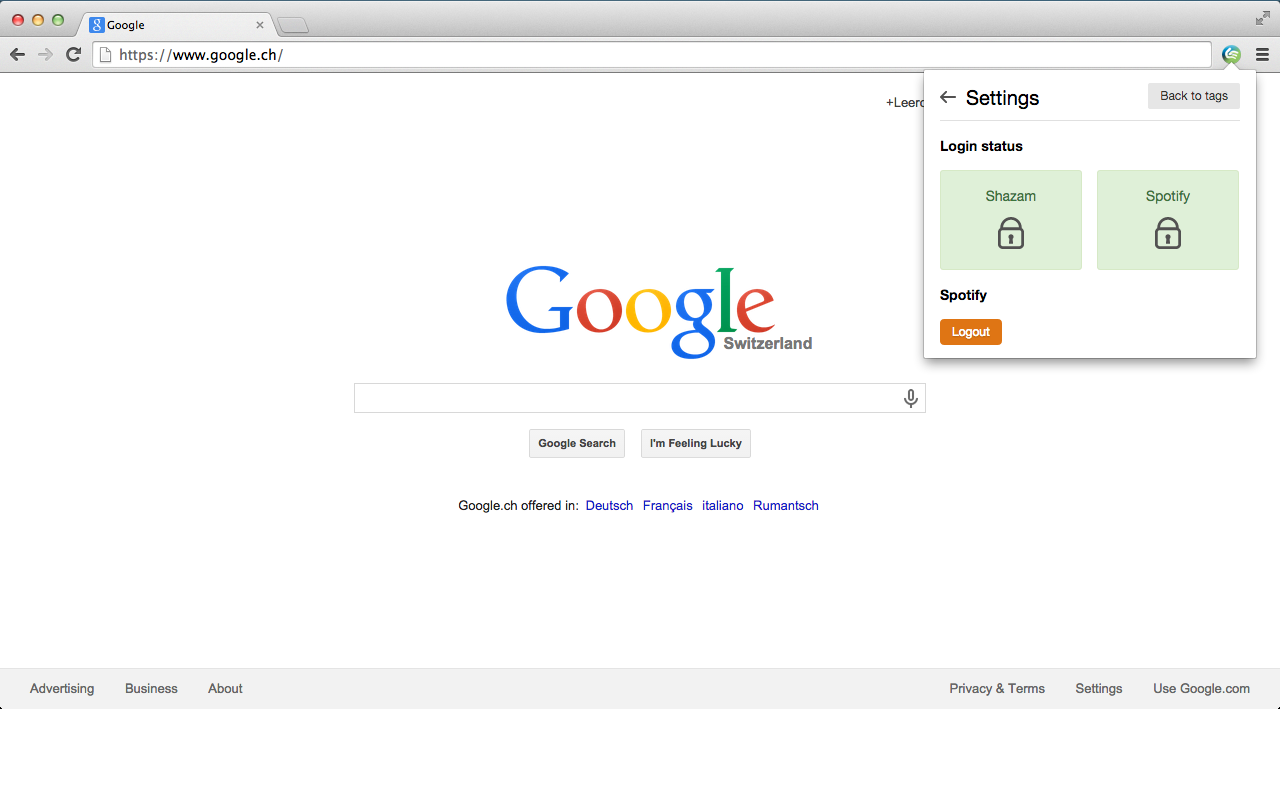
Task: Click the Spotify section heading above Logout
Action: click(x=963, y=295)
